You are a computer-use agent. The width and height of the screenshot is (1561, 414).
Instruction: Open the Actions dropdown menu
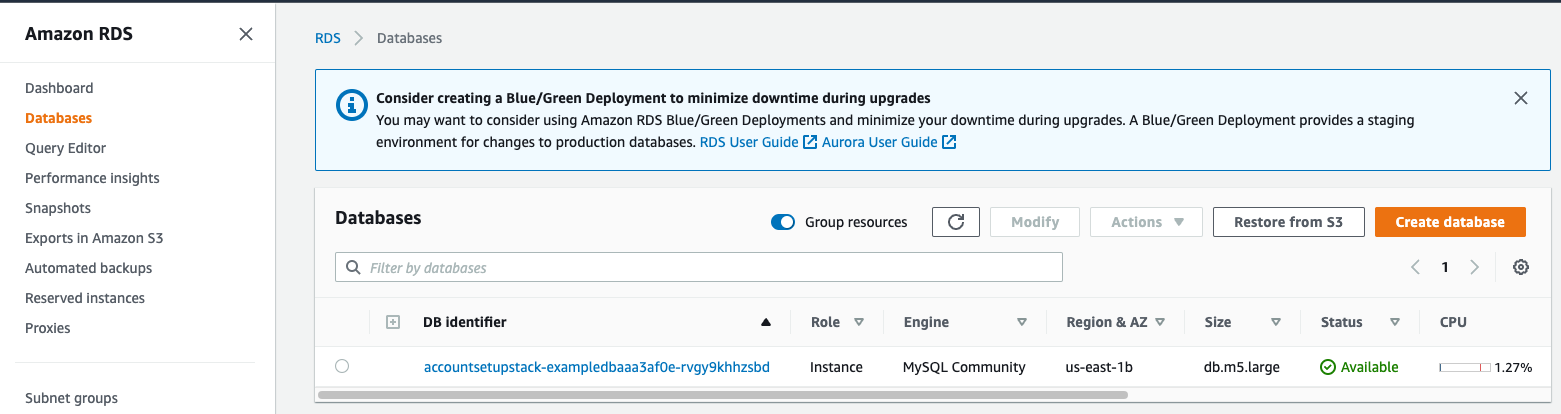(x=1147, y=222)
